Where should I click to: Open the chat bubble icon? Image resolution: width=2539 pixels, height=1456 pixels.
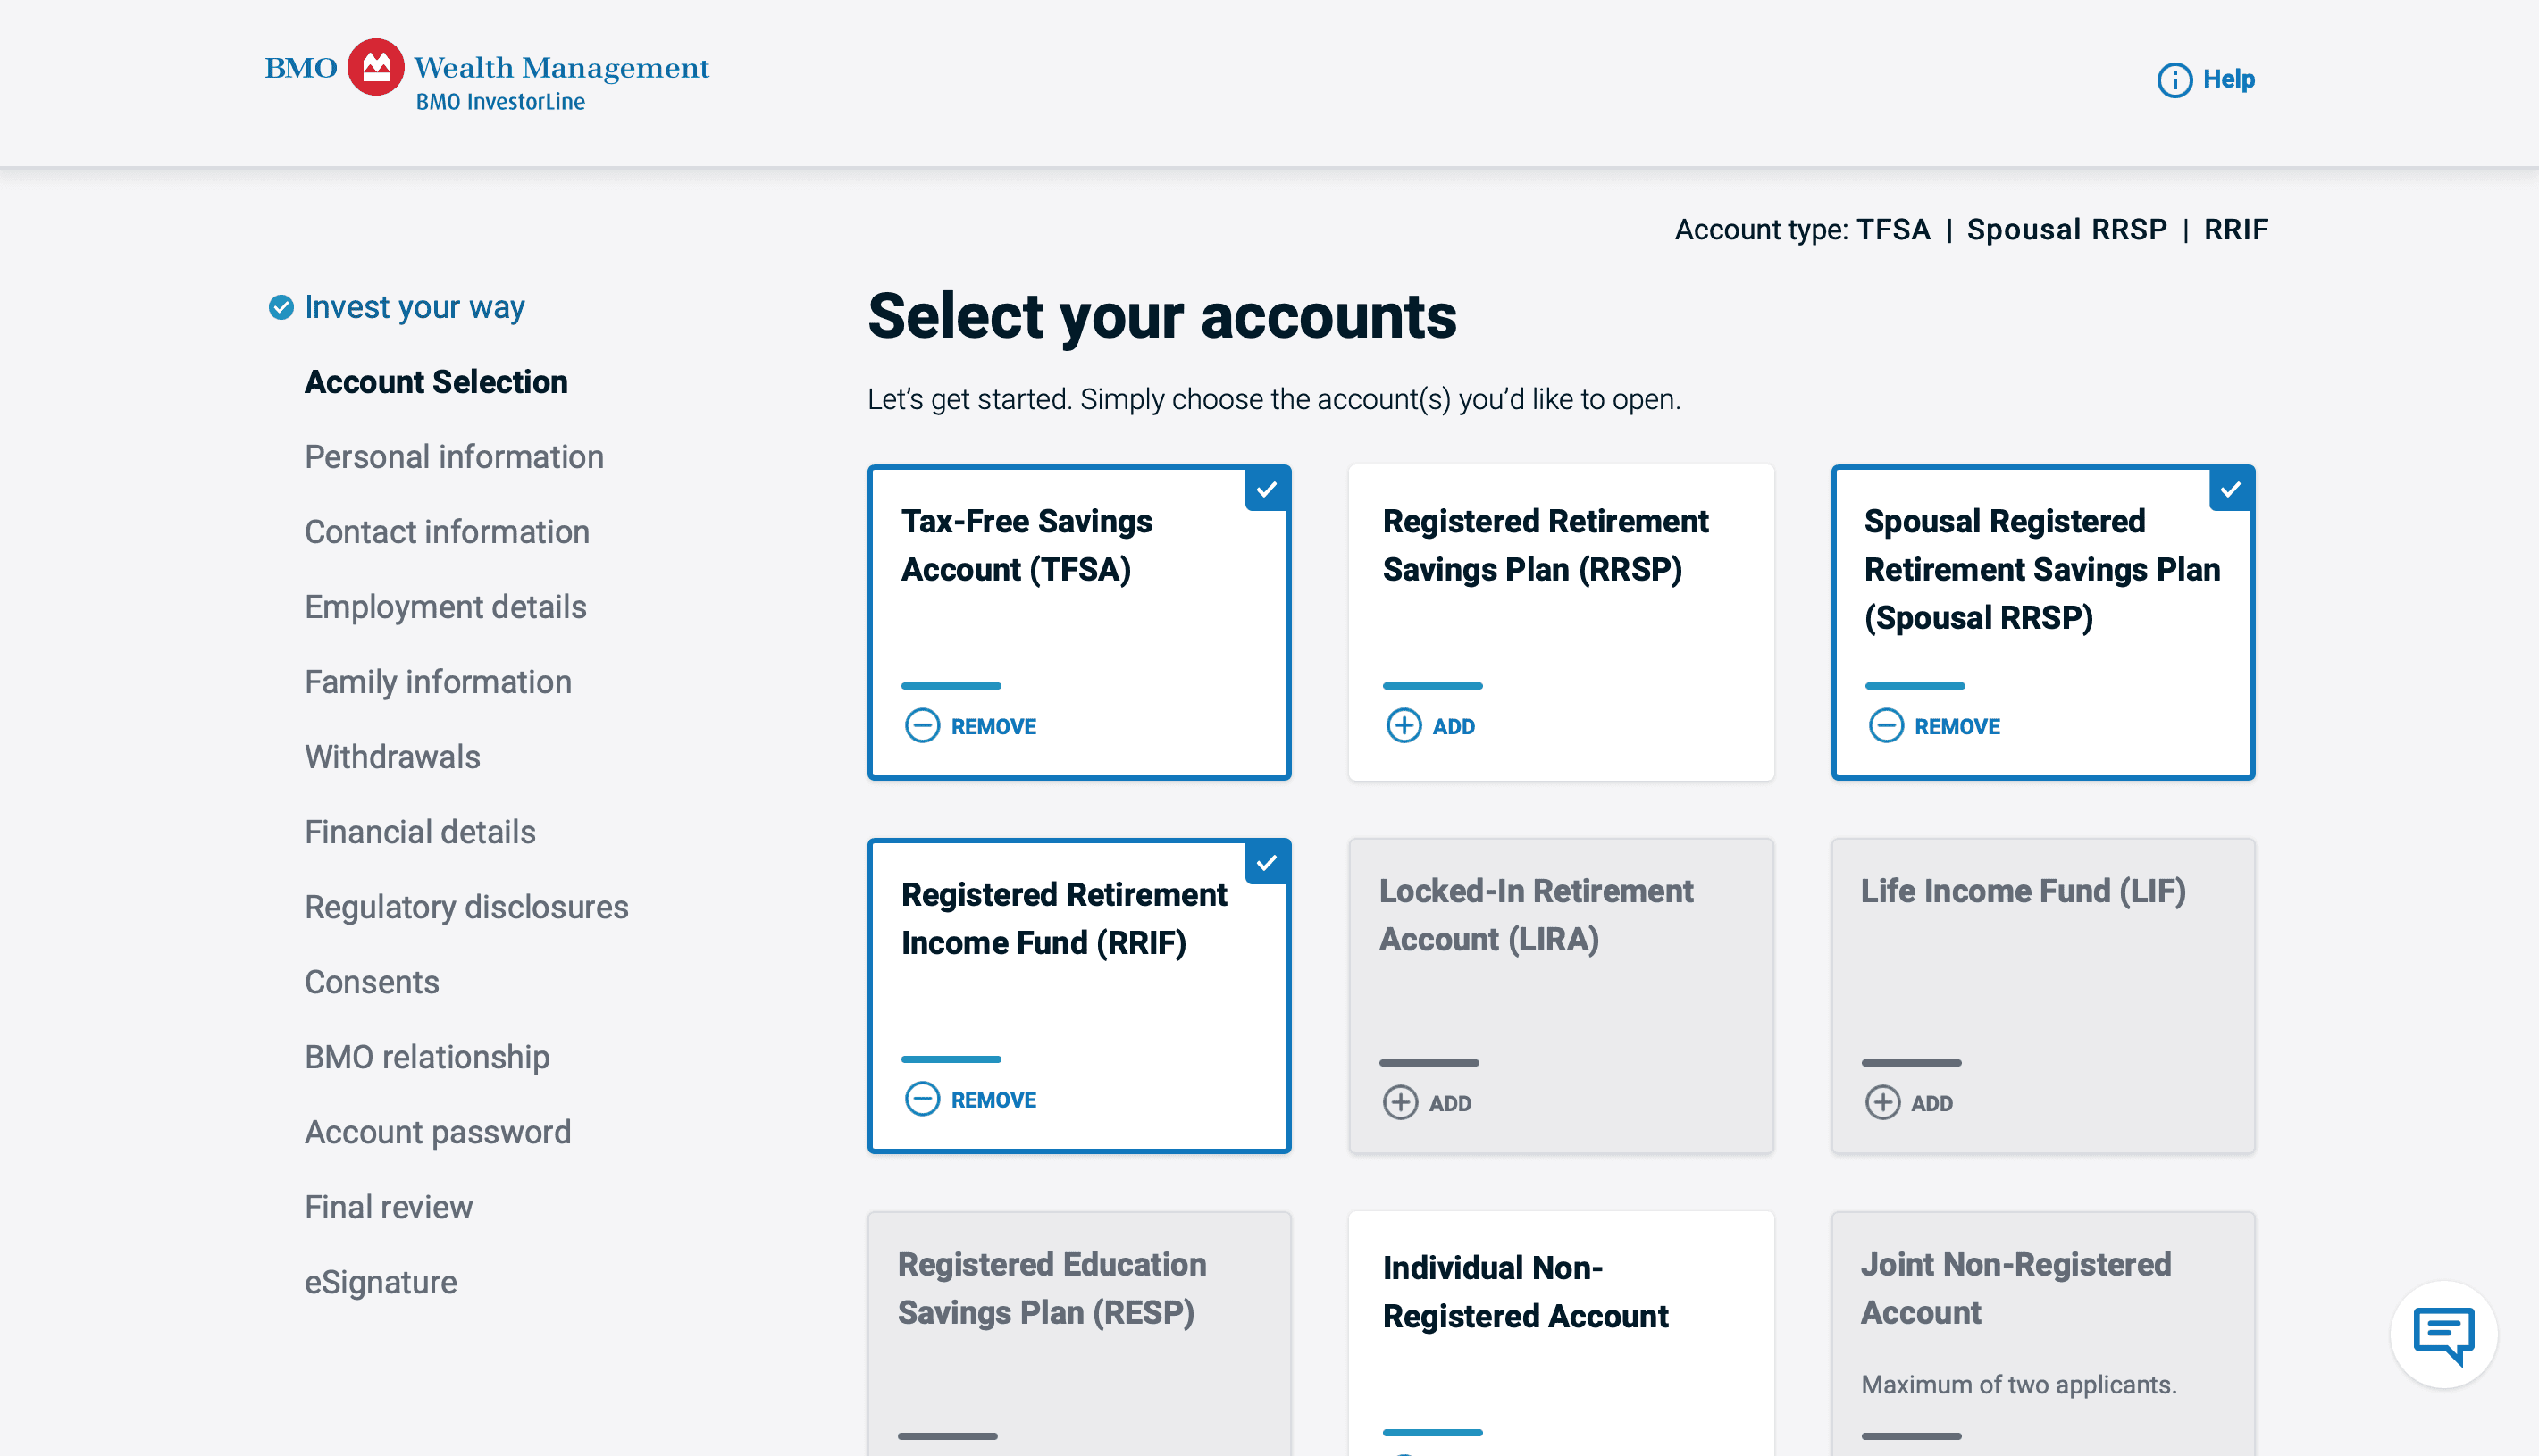(2443, 1334)
